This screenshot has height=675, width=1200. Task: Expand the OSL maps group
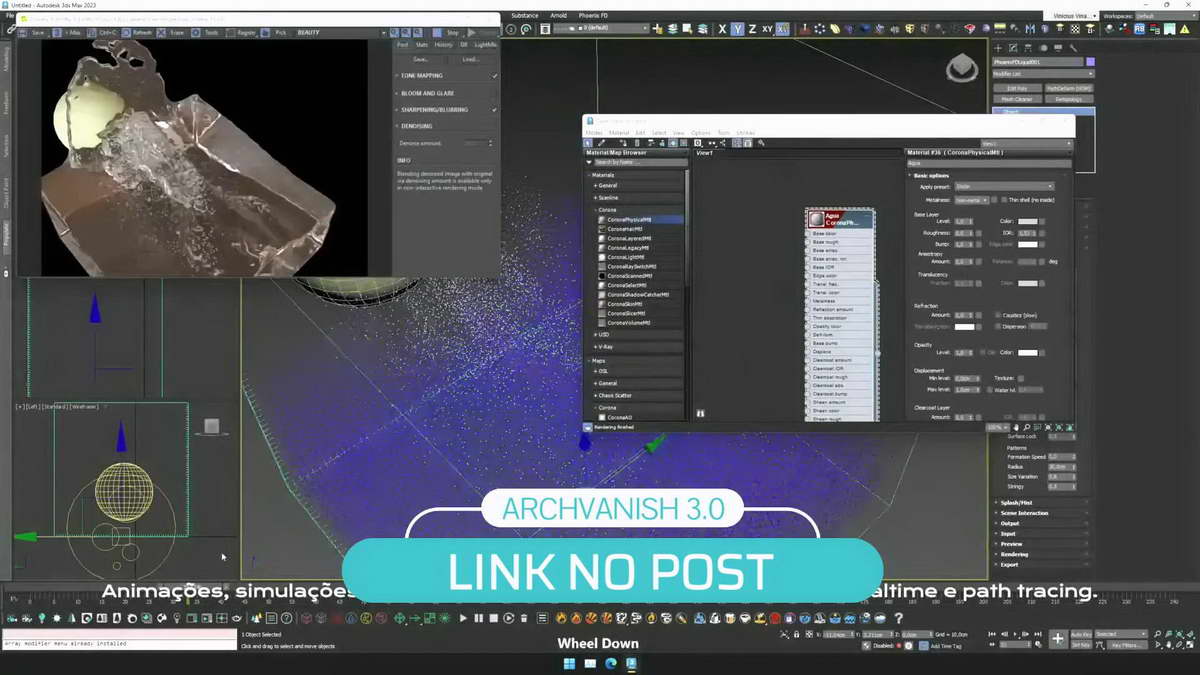click(x=604, y=371)
